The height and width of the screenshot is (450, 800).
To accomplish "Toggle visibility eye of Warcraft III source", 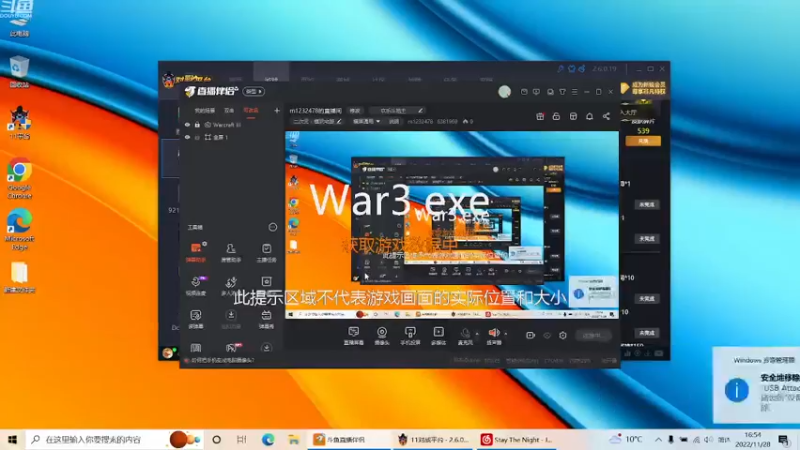I will [x=187, y=124].
